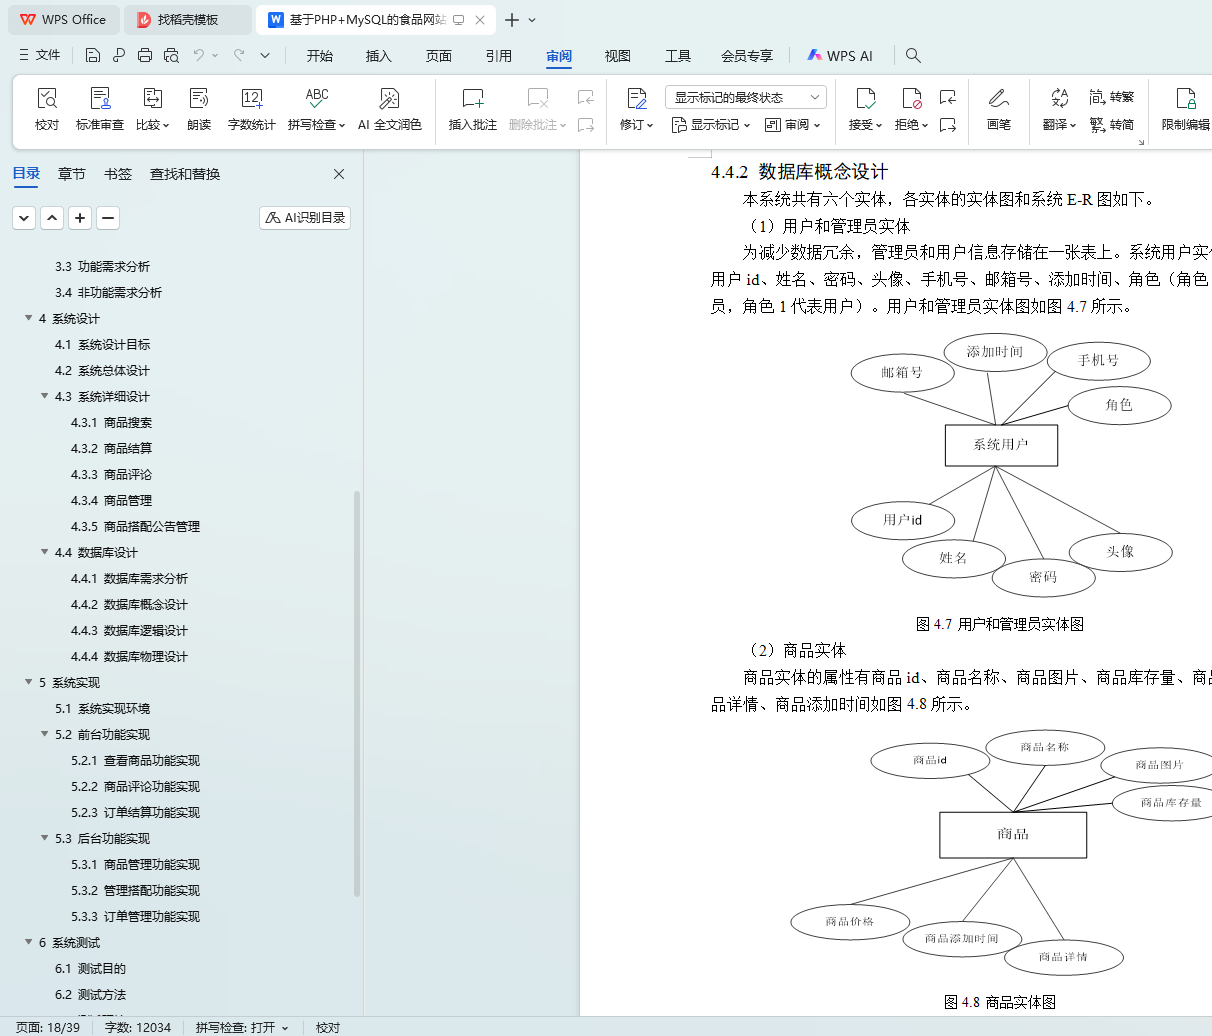Switch to the 找稻壳模板 window tab
1212x1036 pixels.
188,20
